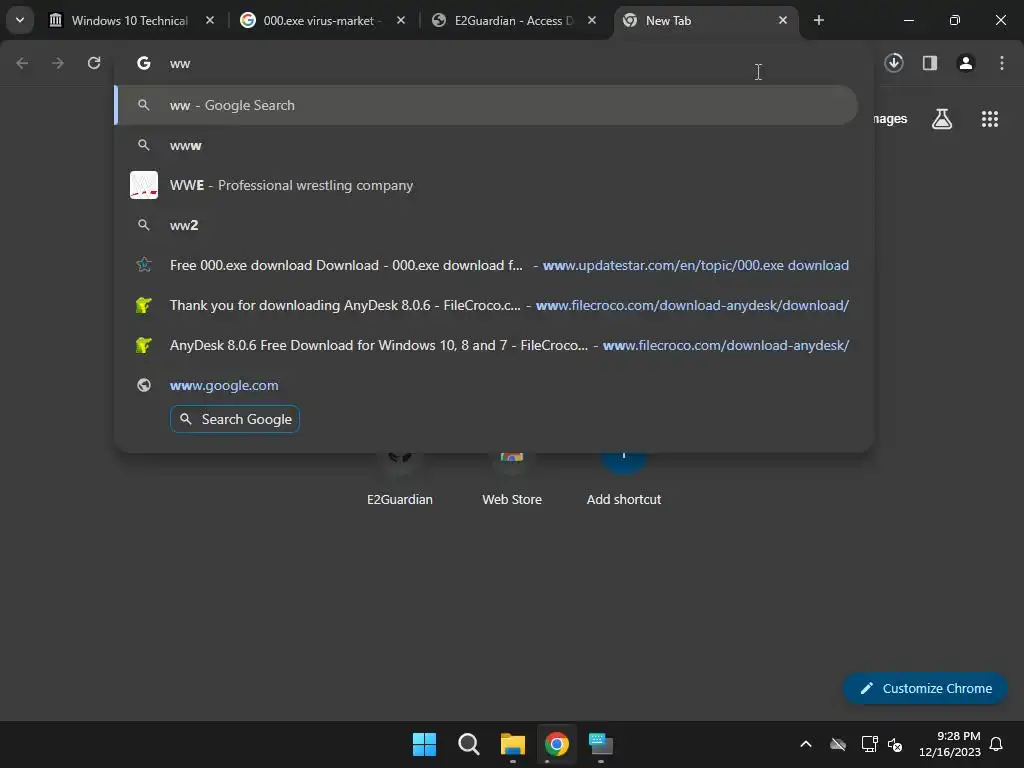This screenshot has height=768, width=1024.
Task: Select 'ww - Google Search' suggestion
Action: tap(486, 105)
